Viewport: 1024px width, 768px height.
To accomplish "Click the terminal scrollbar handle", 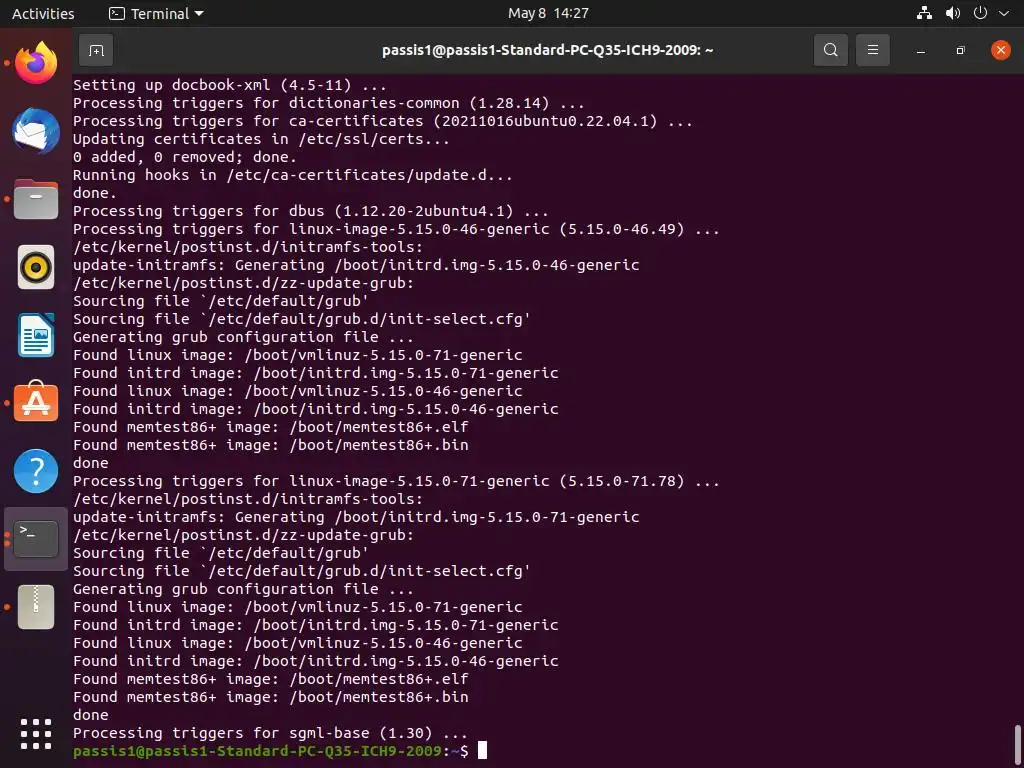I will [1017, 746].
